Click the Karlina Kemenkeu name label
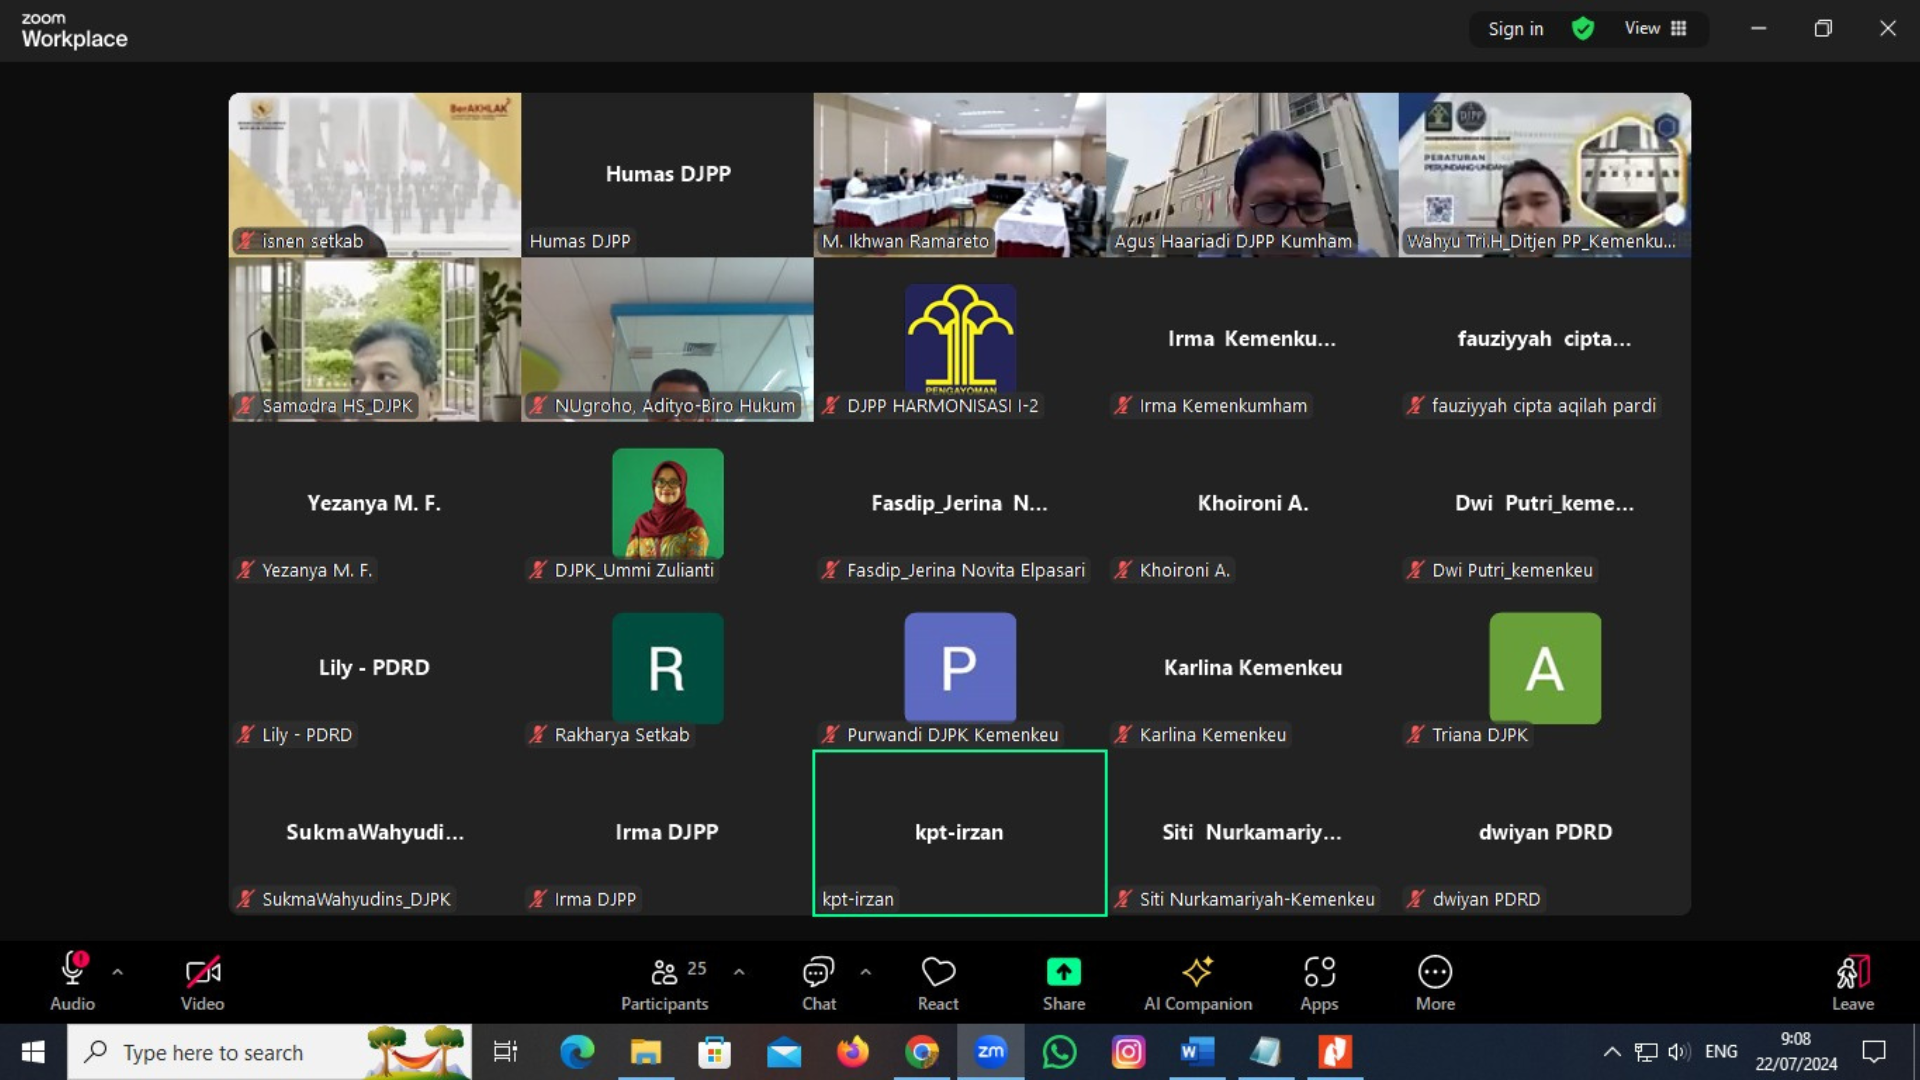The height and width of the screenshot is (1080, 1920). pos(1213,734)
